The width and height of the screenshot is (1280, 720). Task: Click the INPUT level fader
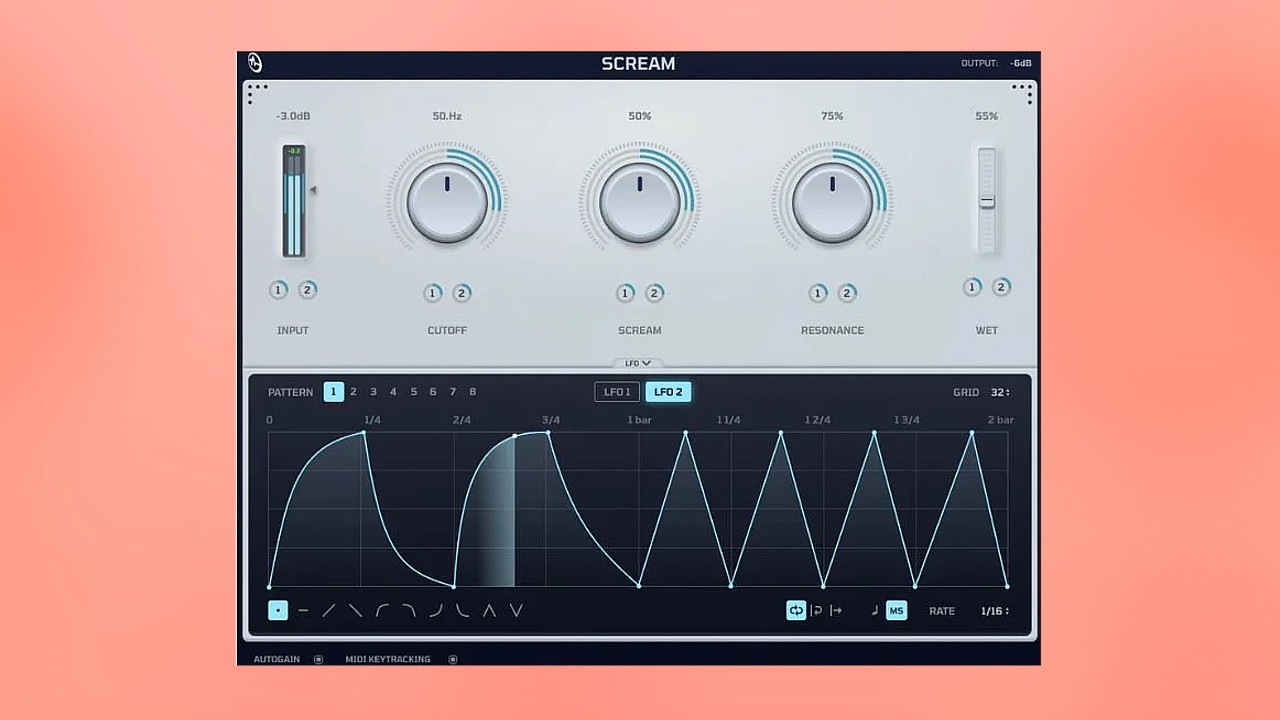(x=293, y=201)
